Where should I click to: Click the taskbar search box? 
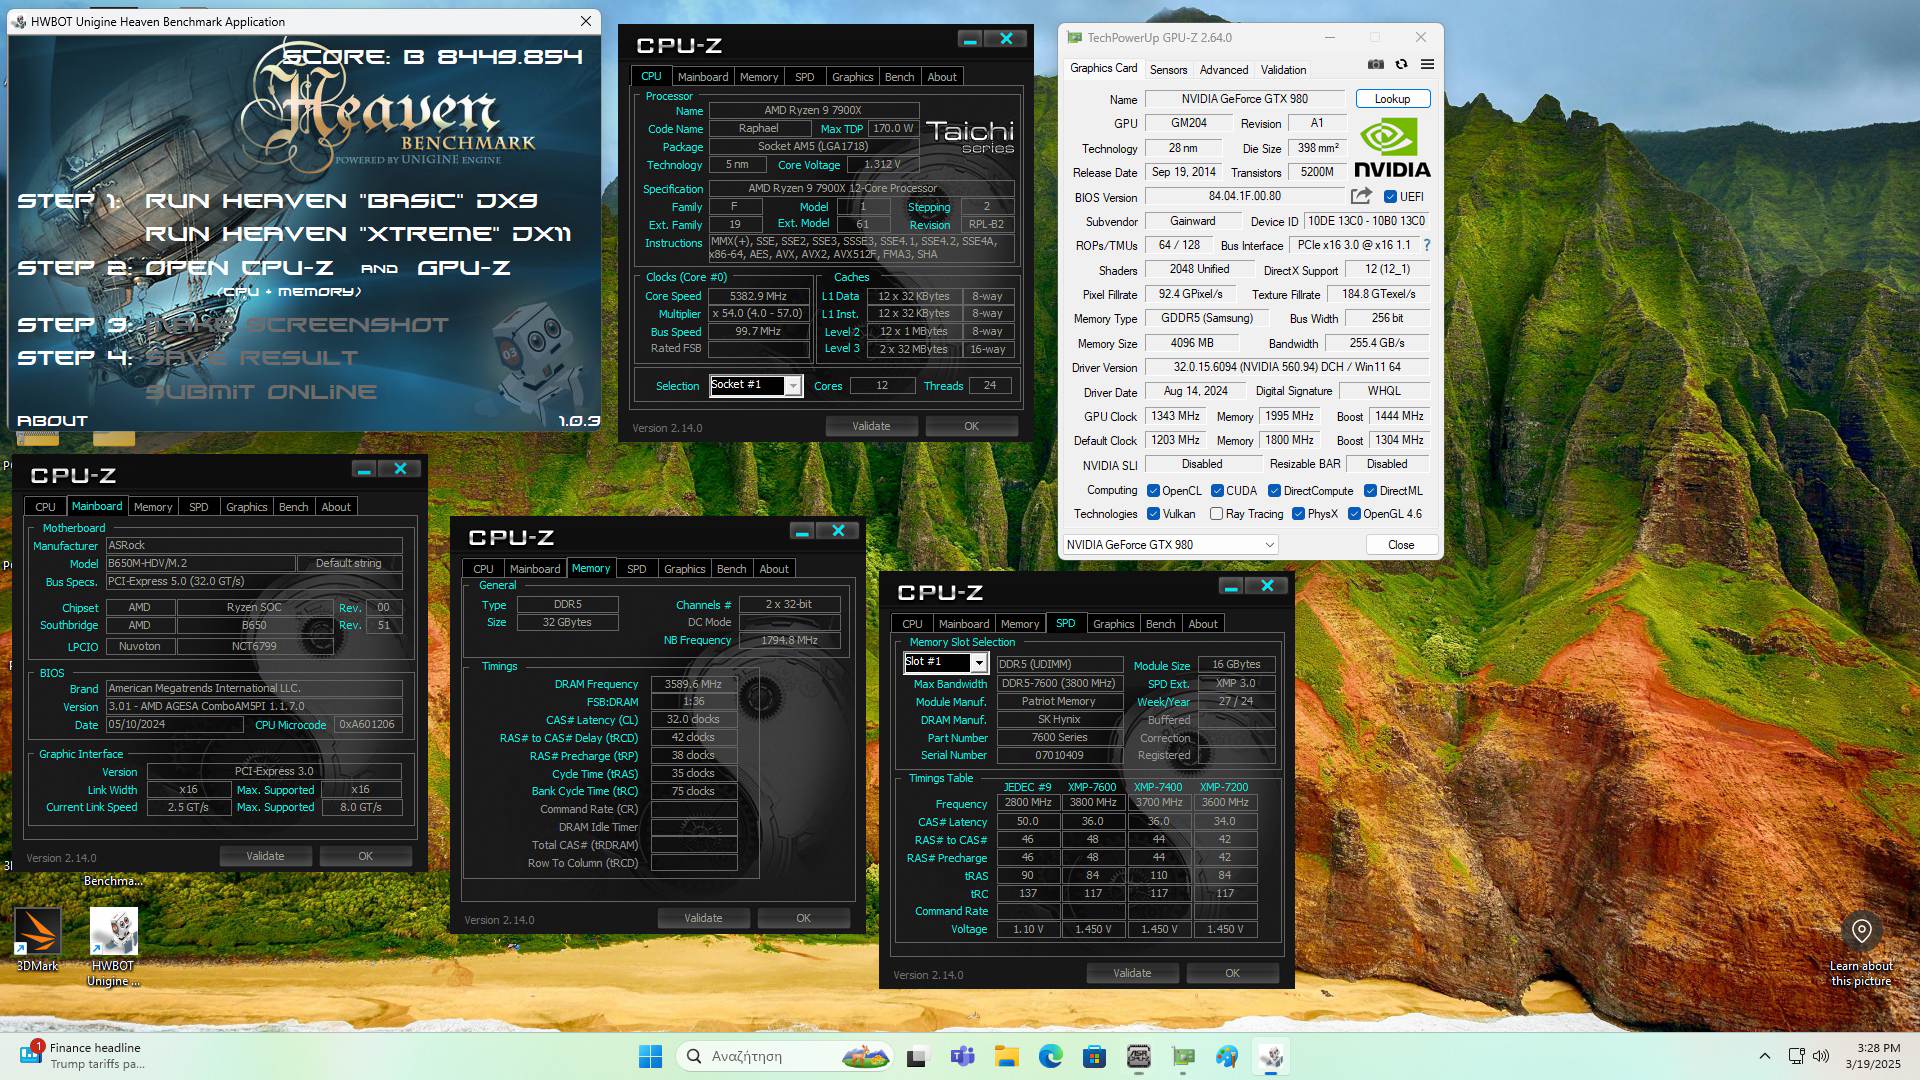pyautogui.click(x=785, y=1056)
